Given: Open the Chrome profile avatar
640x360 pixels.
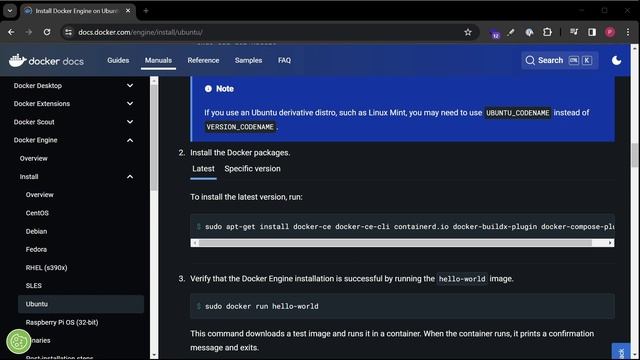Looking at the screenshot, I should click(610, 32).
